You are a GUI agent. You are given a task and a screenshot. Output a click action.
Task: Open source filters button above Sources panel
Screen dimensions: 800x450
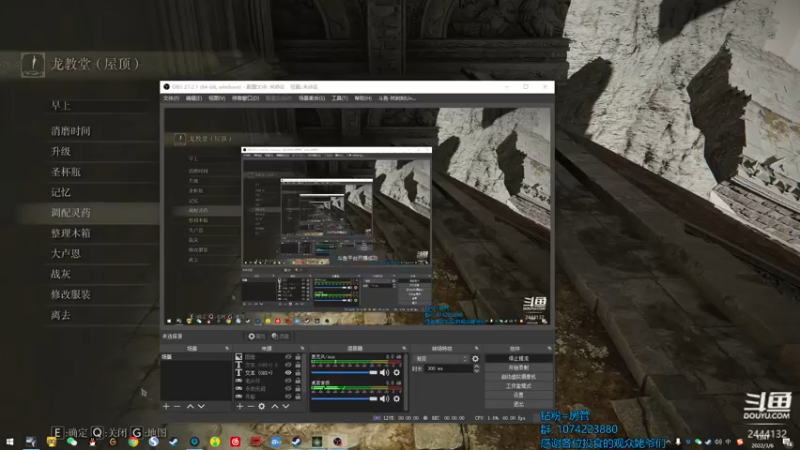pyautogui.click(x=281, y=337)
